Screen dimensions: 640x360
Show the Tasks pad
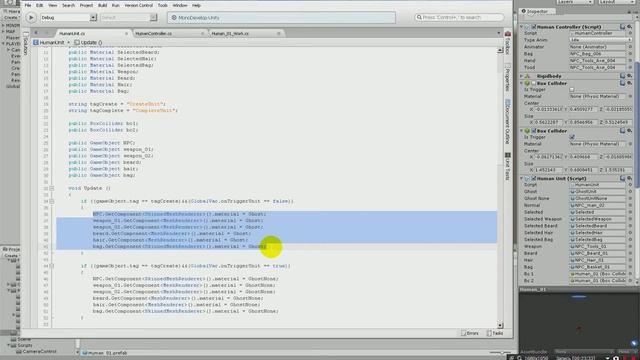coord(495,333)
